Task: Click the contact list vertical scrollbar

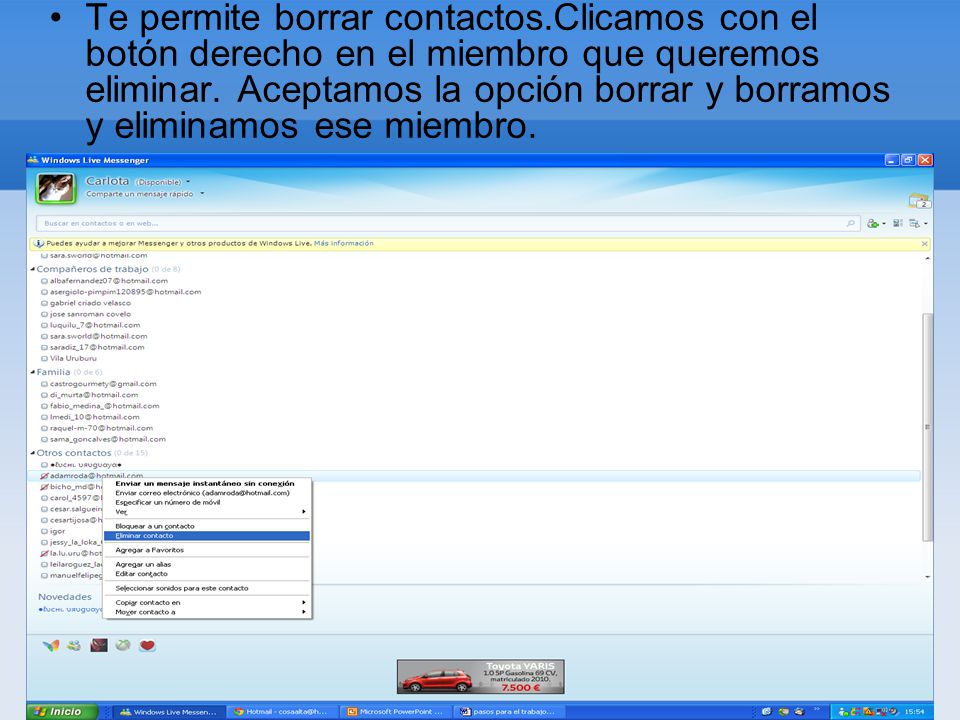Action: [x=928, y=427]
